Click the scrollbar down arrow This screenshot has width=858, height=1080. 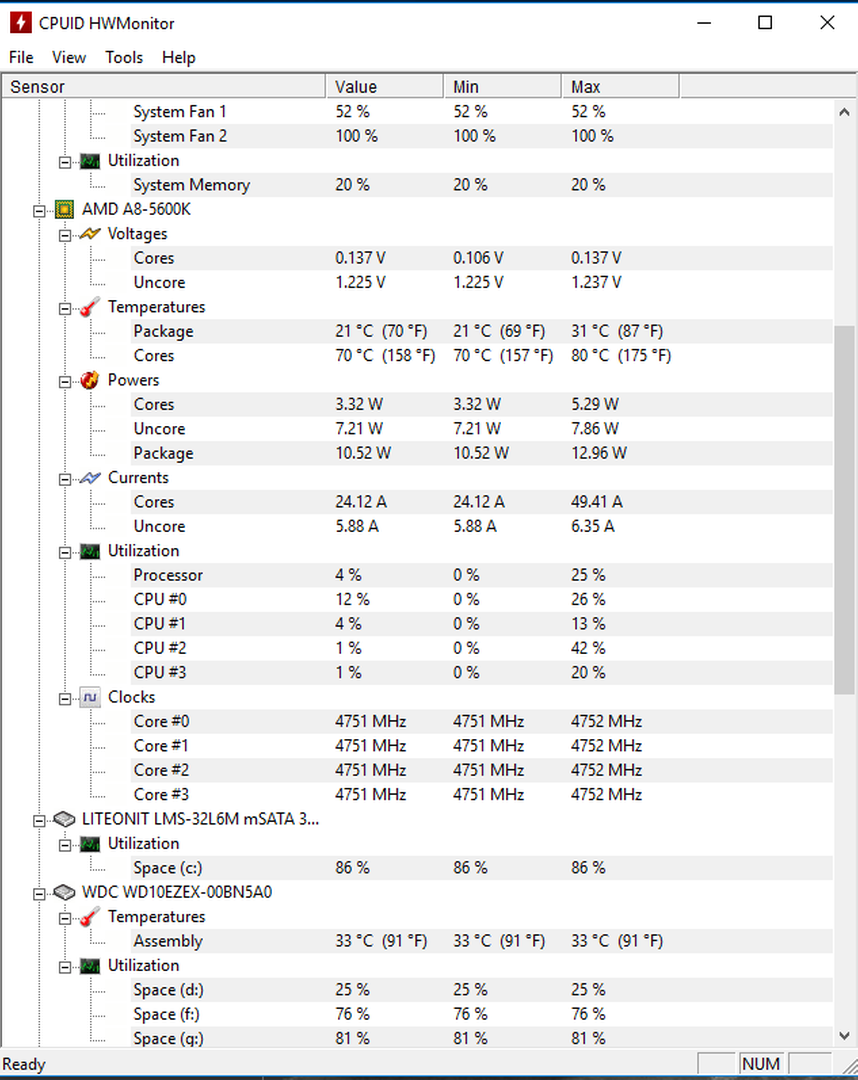tap(844, 1035)
